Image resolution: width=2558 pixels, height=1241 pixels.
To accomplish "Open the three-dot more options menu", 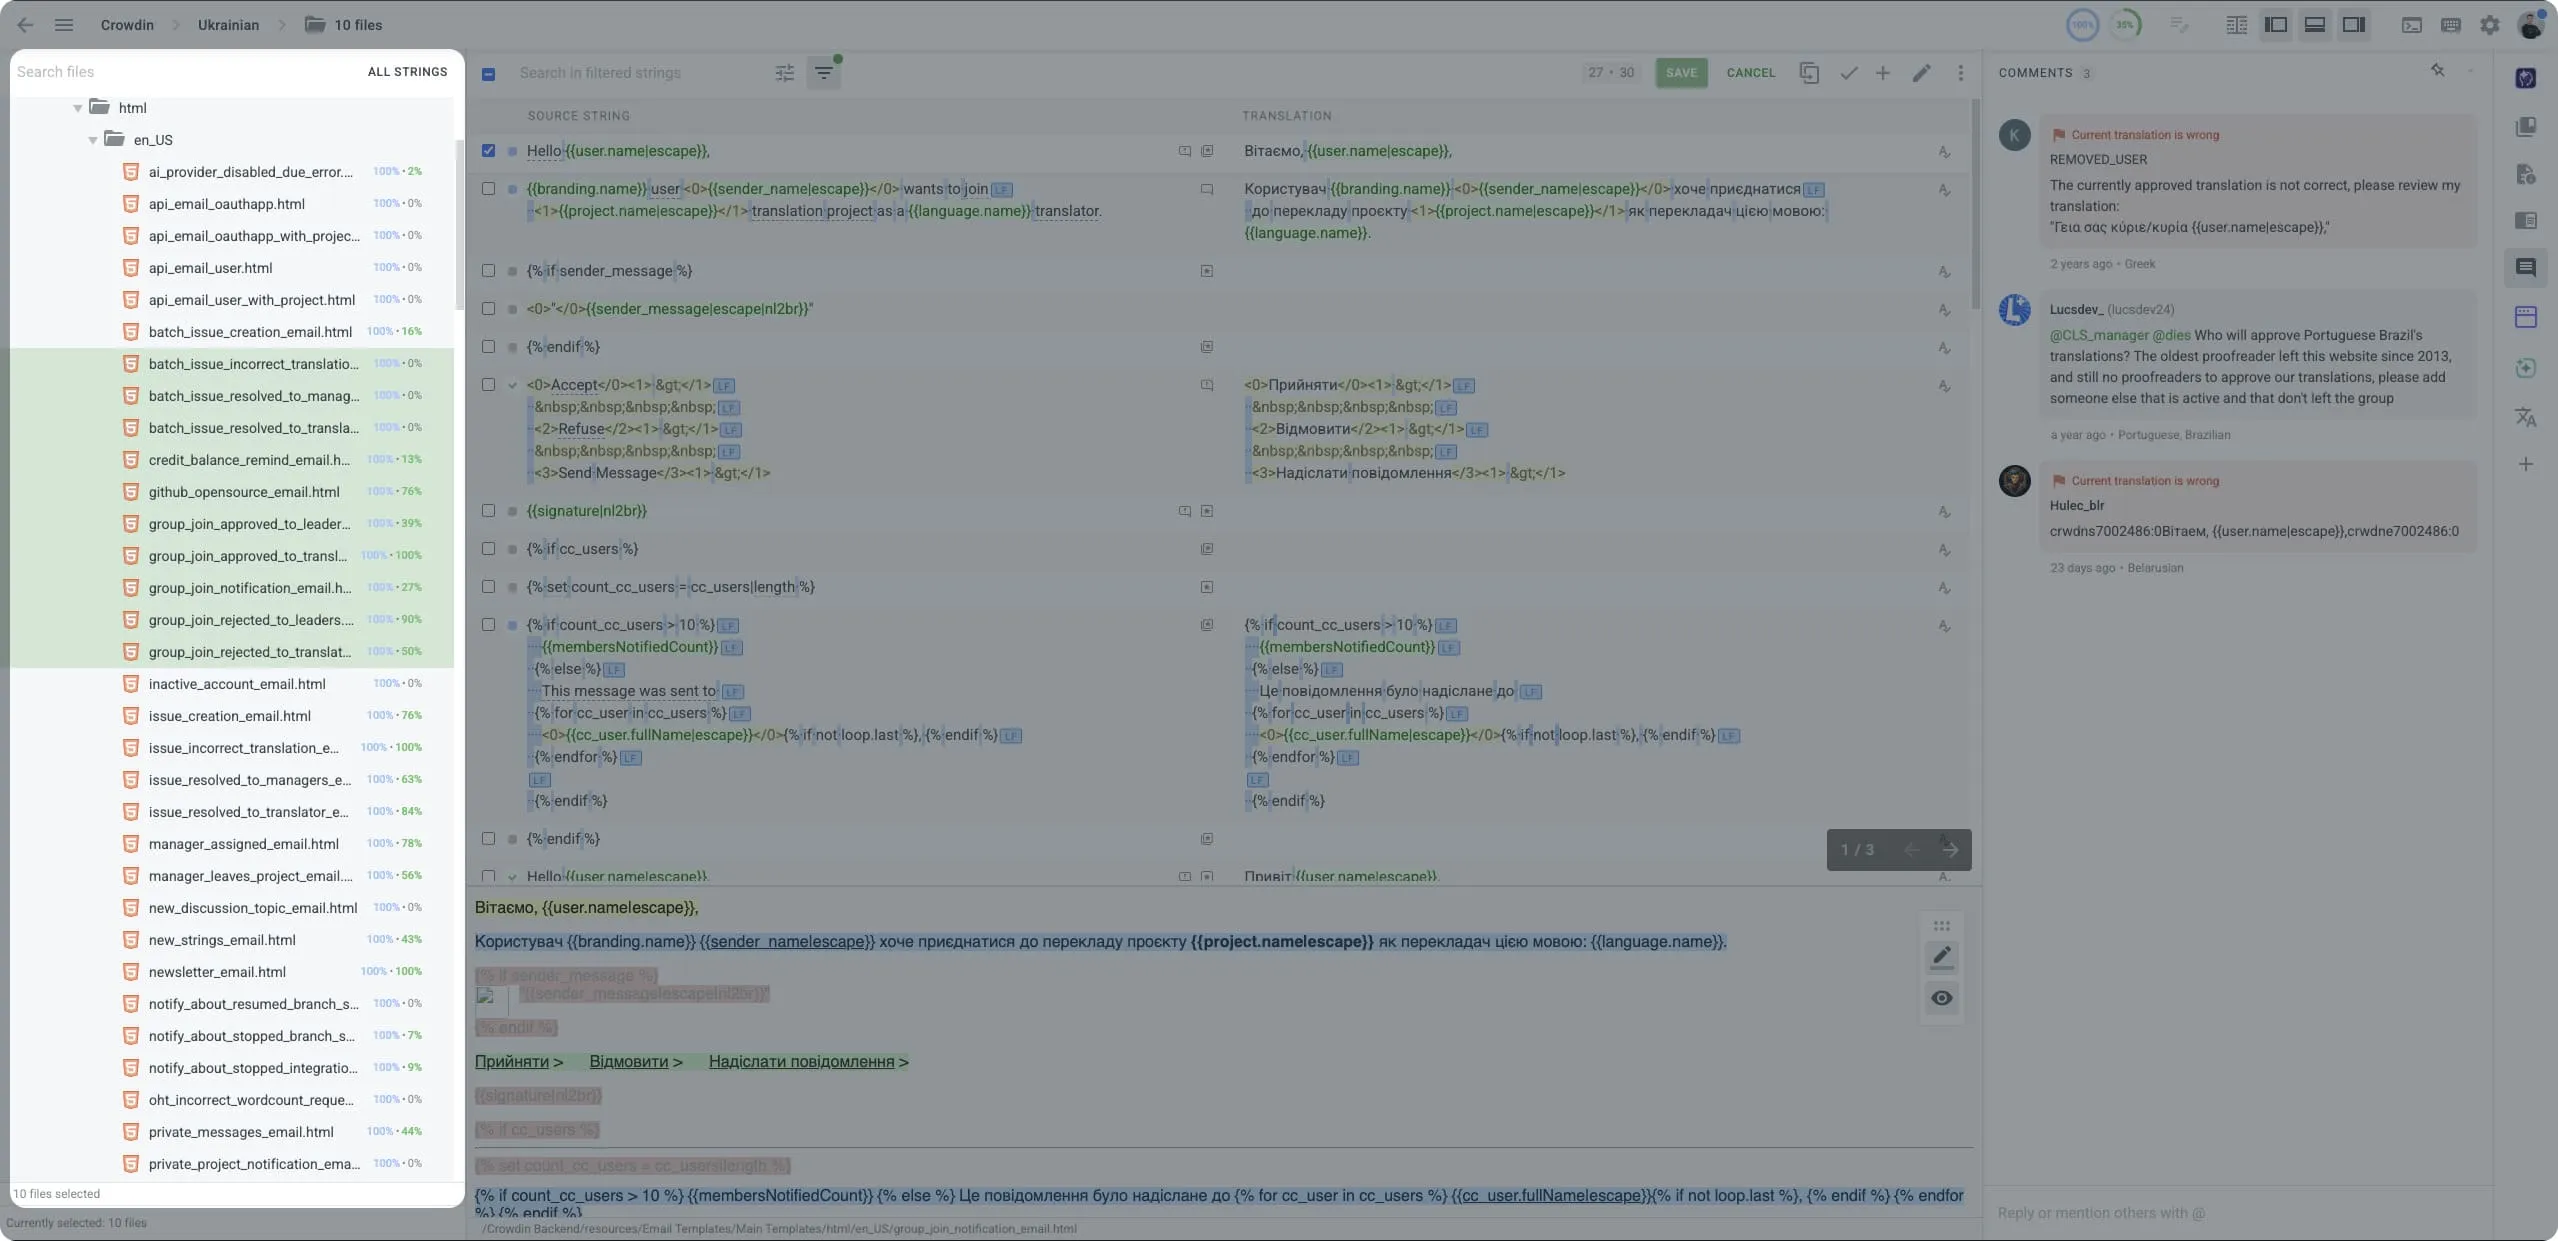I will point(1959,72).
